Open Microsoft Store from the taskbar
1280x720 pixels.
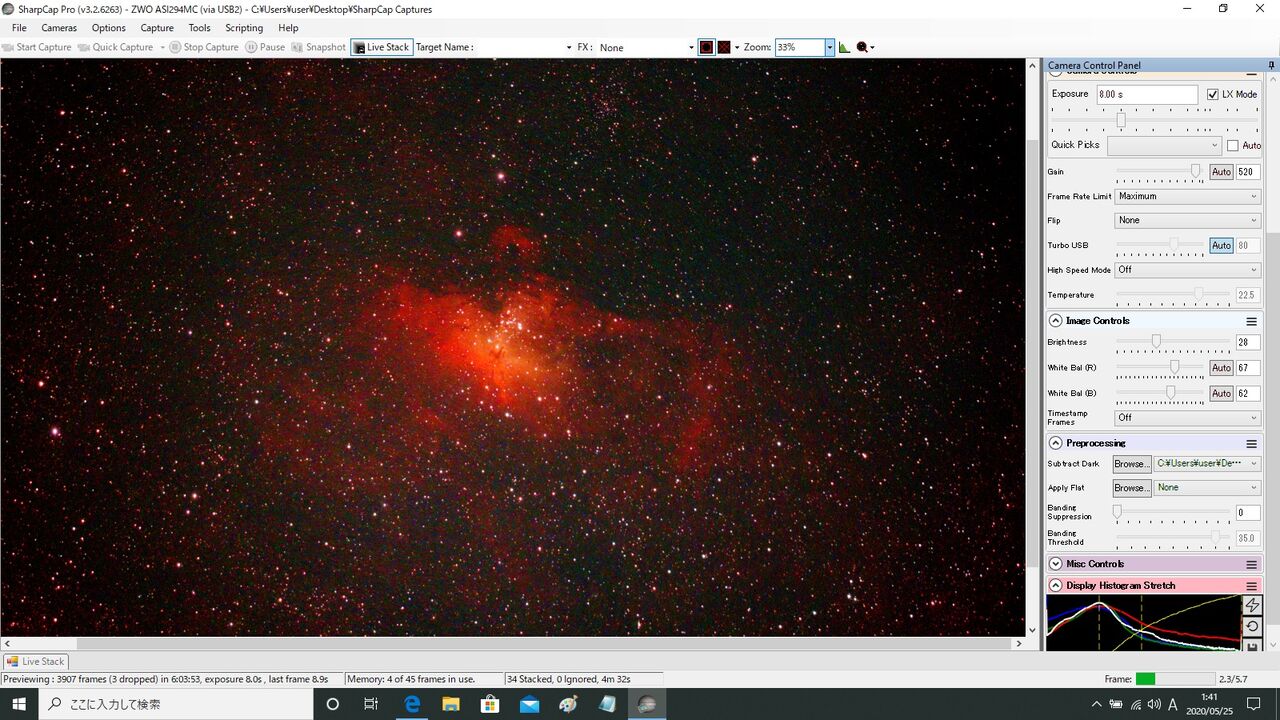coord(490,704)
